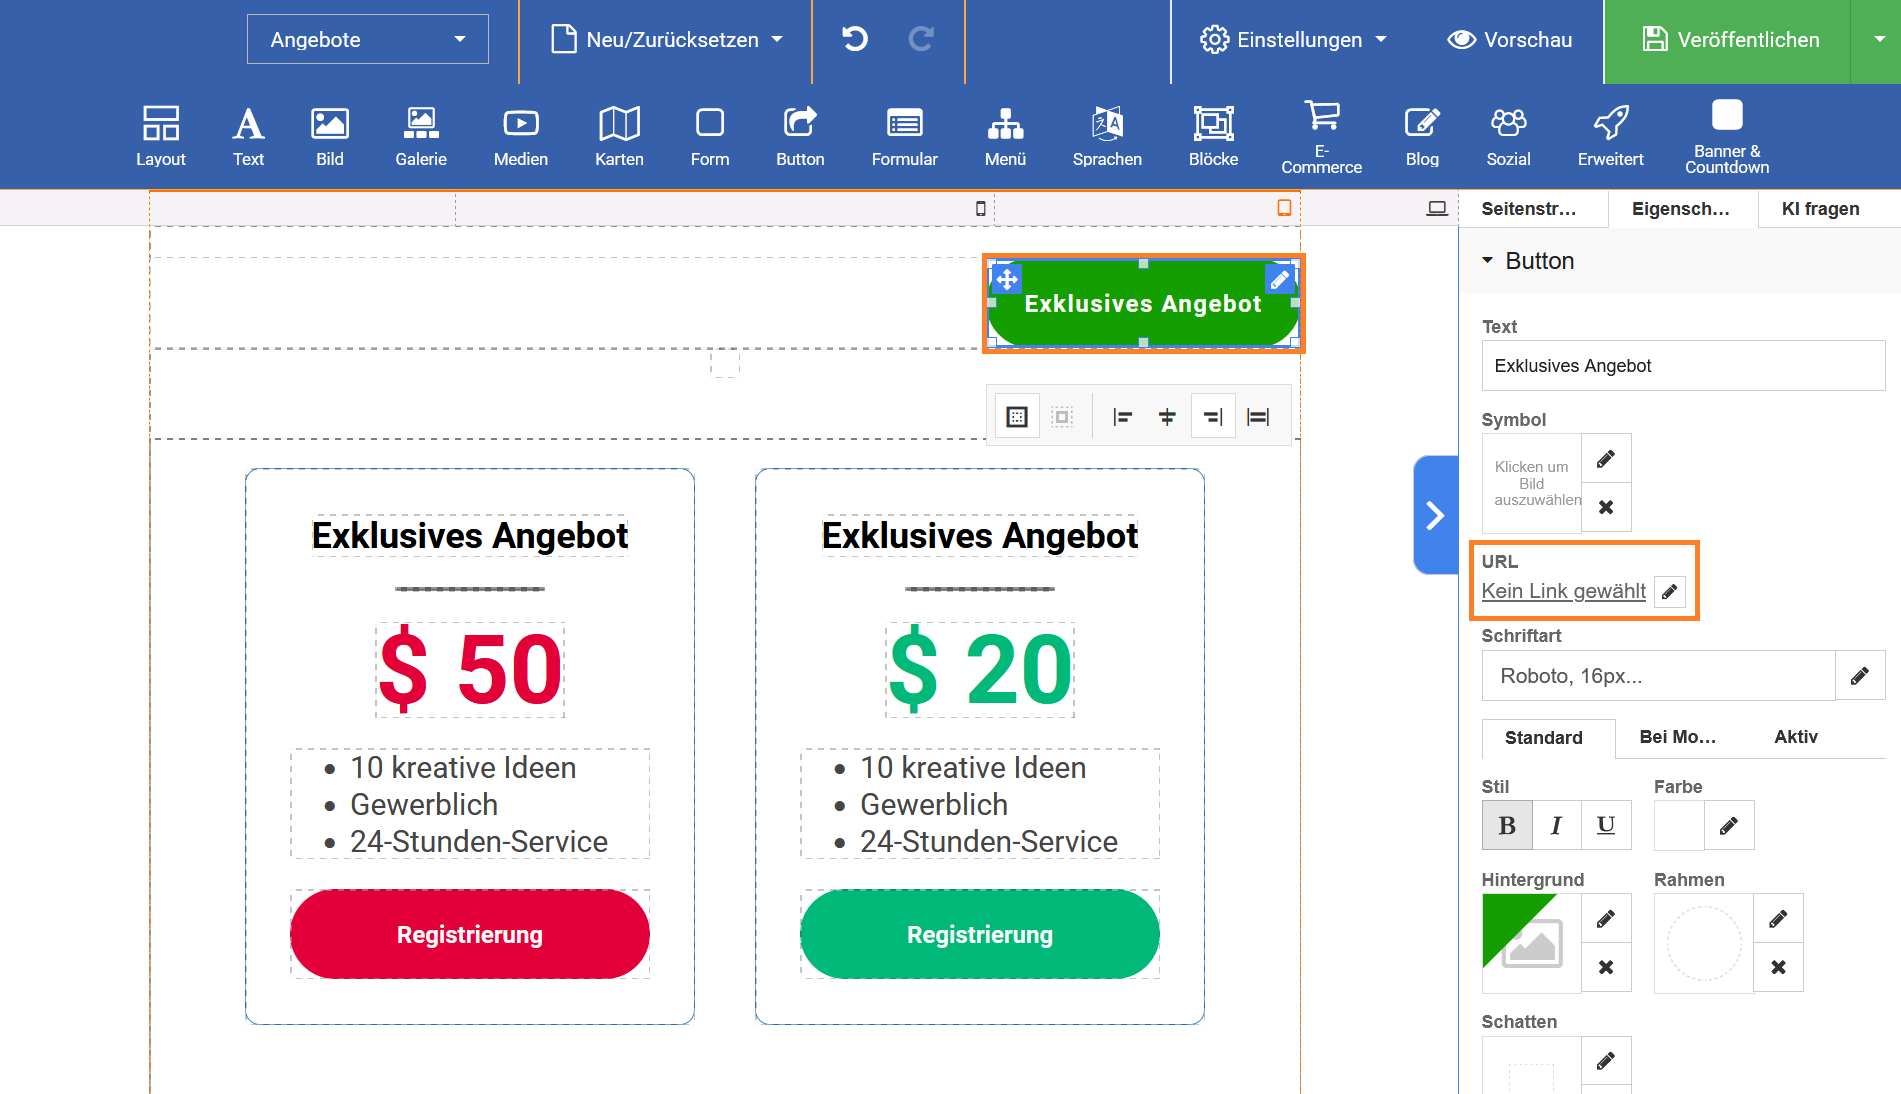The width and height of the screenshot is (1901, 1094).
Task: Click the Veröffentlichen publish button
Action: pyautogui.click(x=1729, y=40)
